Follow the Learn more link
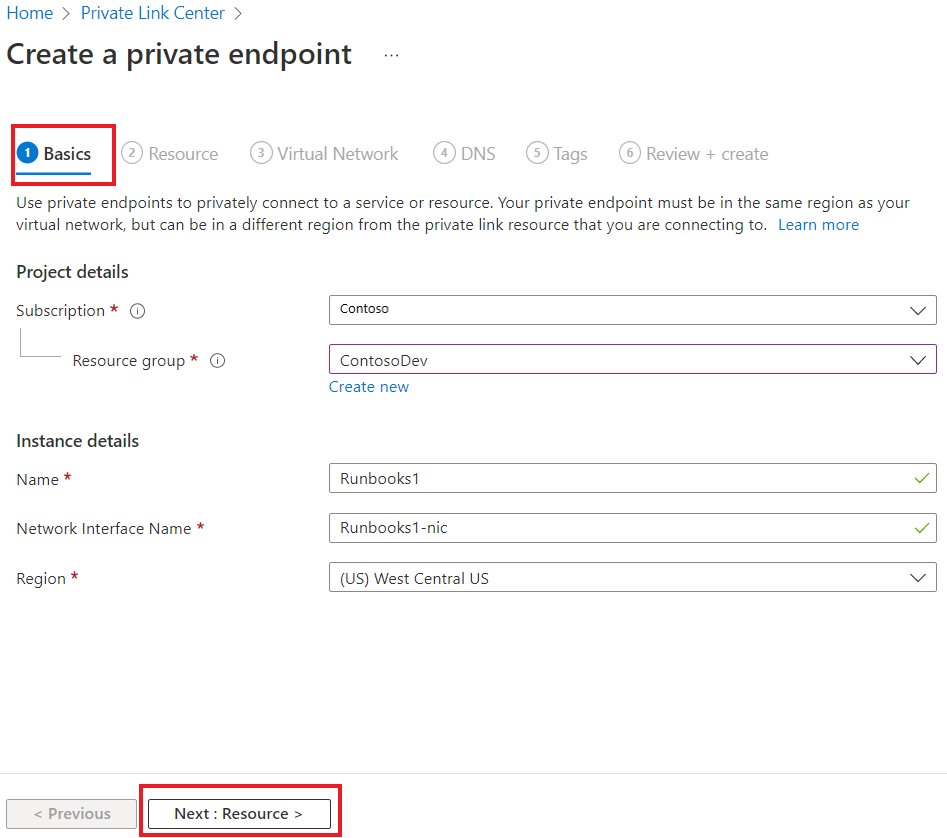 (x=818, y=225)
